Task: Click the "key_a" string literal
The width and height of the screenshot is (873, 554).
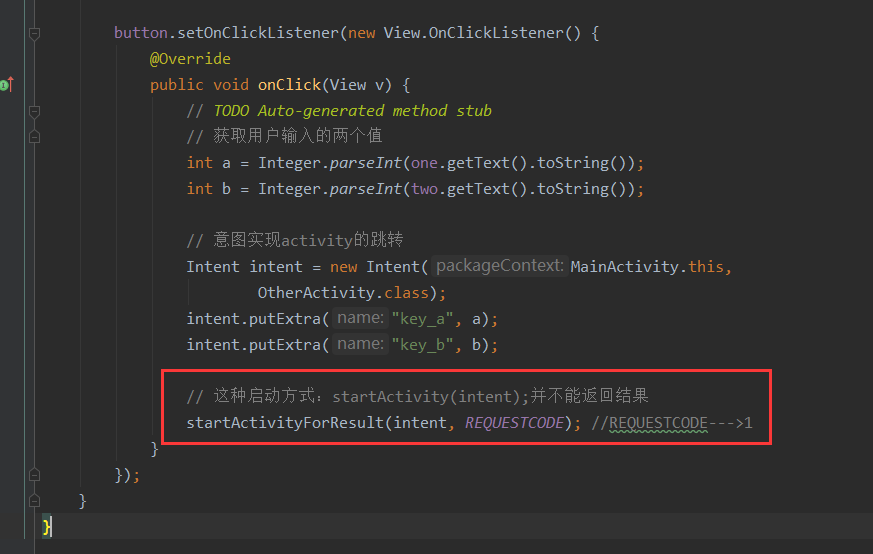Action: click(x=423, y=319)
